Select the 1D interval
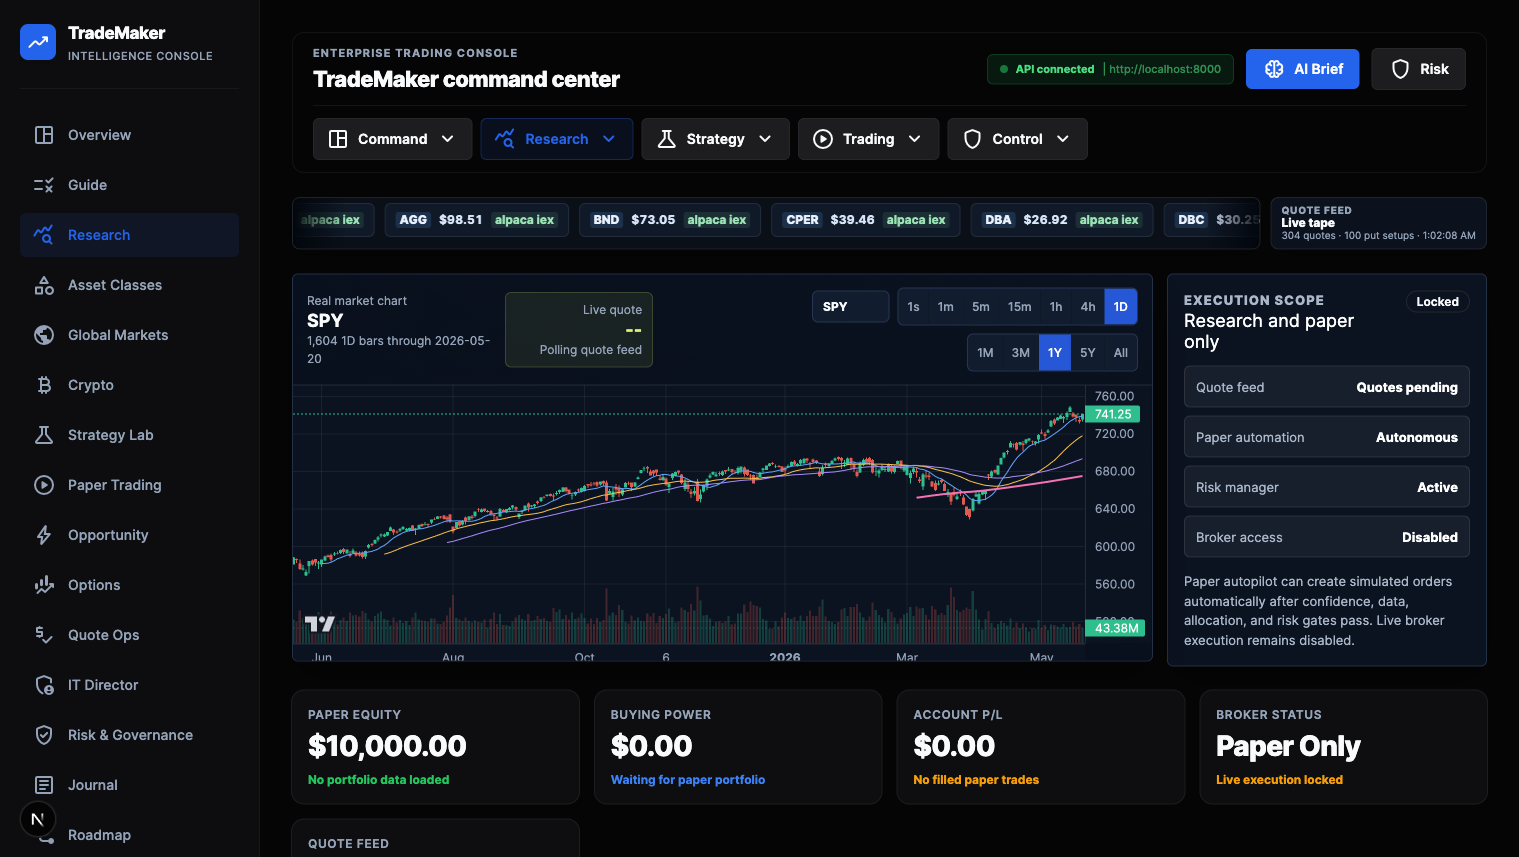The height and width of the screenshot is (857, 1519). point(1120,307)
